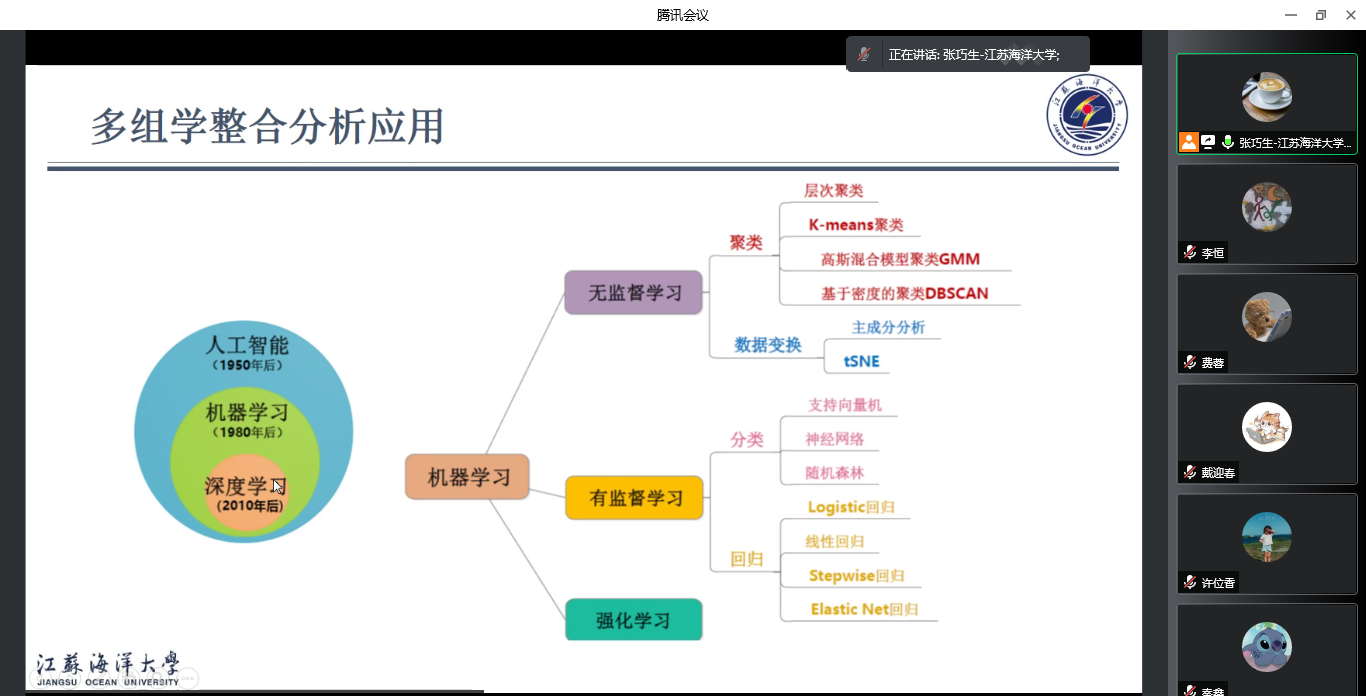Click the muted microphone icon in speaking banner
This screenshot has height=696, width=1366.
(x=864, y=55)
